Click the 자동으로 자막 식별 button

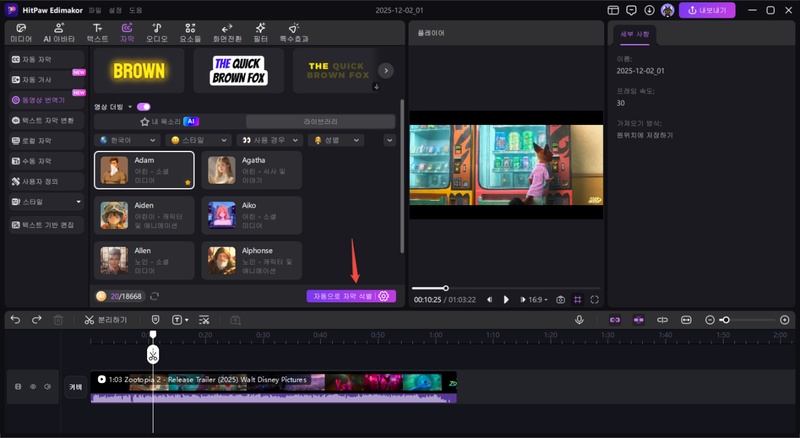click(340, 296)
